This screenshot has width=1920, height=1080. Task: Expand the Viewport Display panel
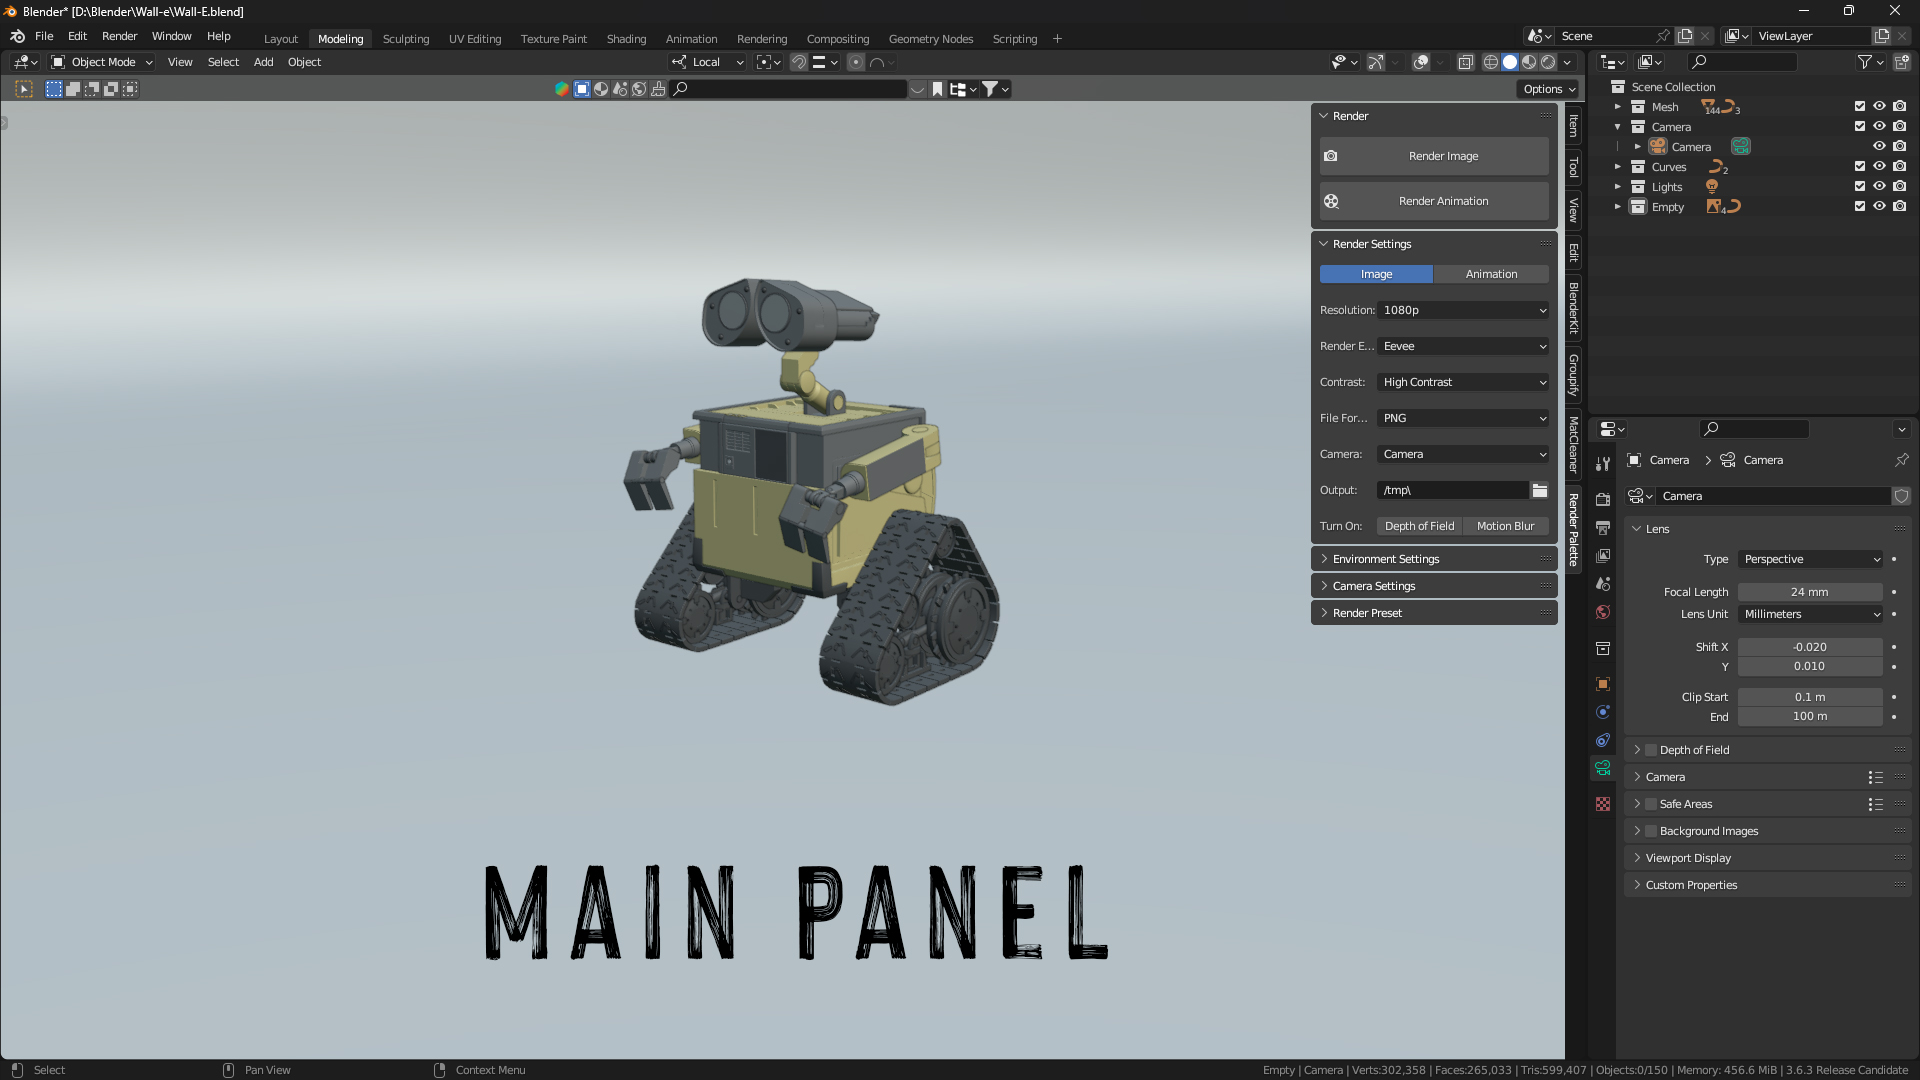tap(1768, 858)
